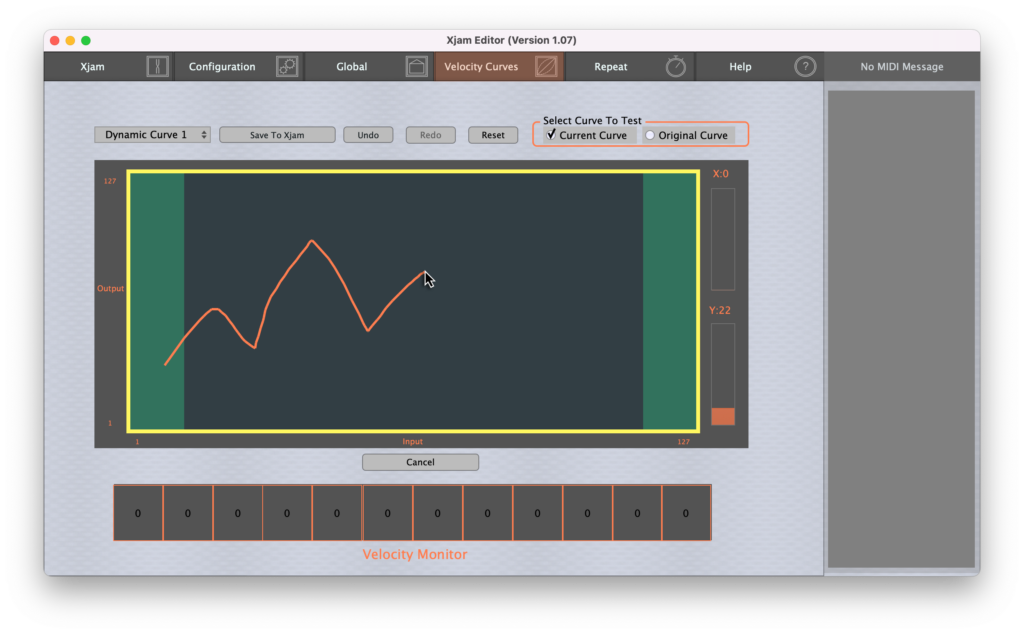Image resolution: width=1024 pixels, height=634 pixels.
Task: Click the Configuration gears icon
Action: click(287, 67)
